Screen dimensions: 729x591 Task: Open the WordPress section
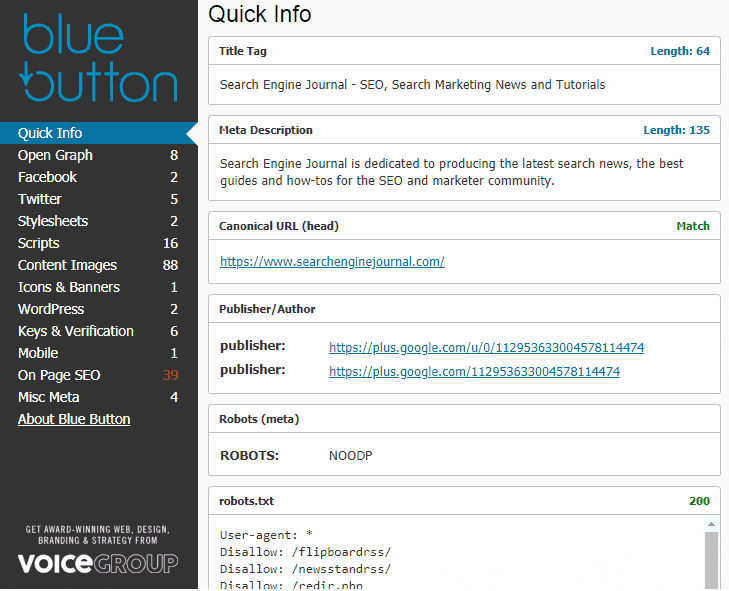(x=51, y=309)
